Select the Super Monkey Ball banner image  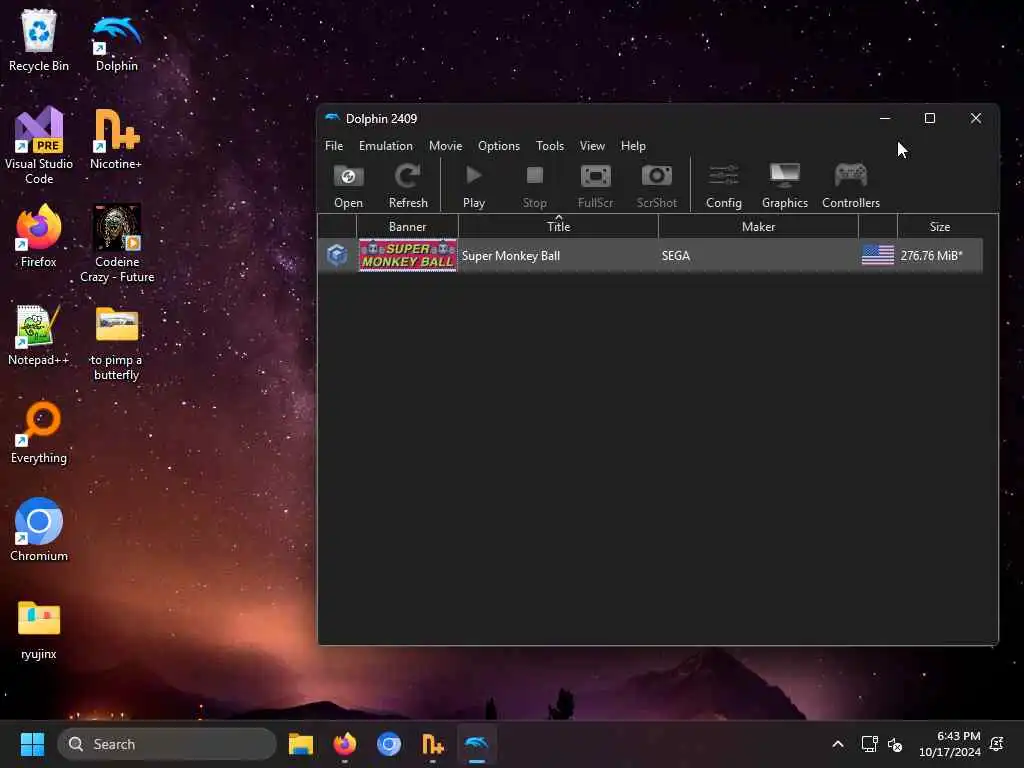[x=408, y=255]
